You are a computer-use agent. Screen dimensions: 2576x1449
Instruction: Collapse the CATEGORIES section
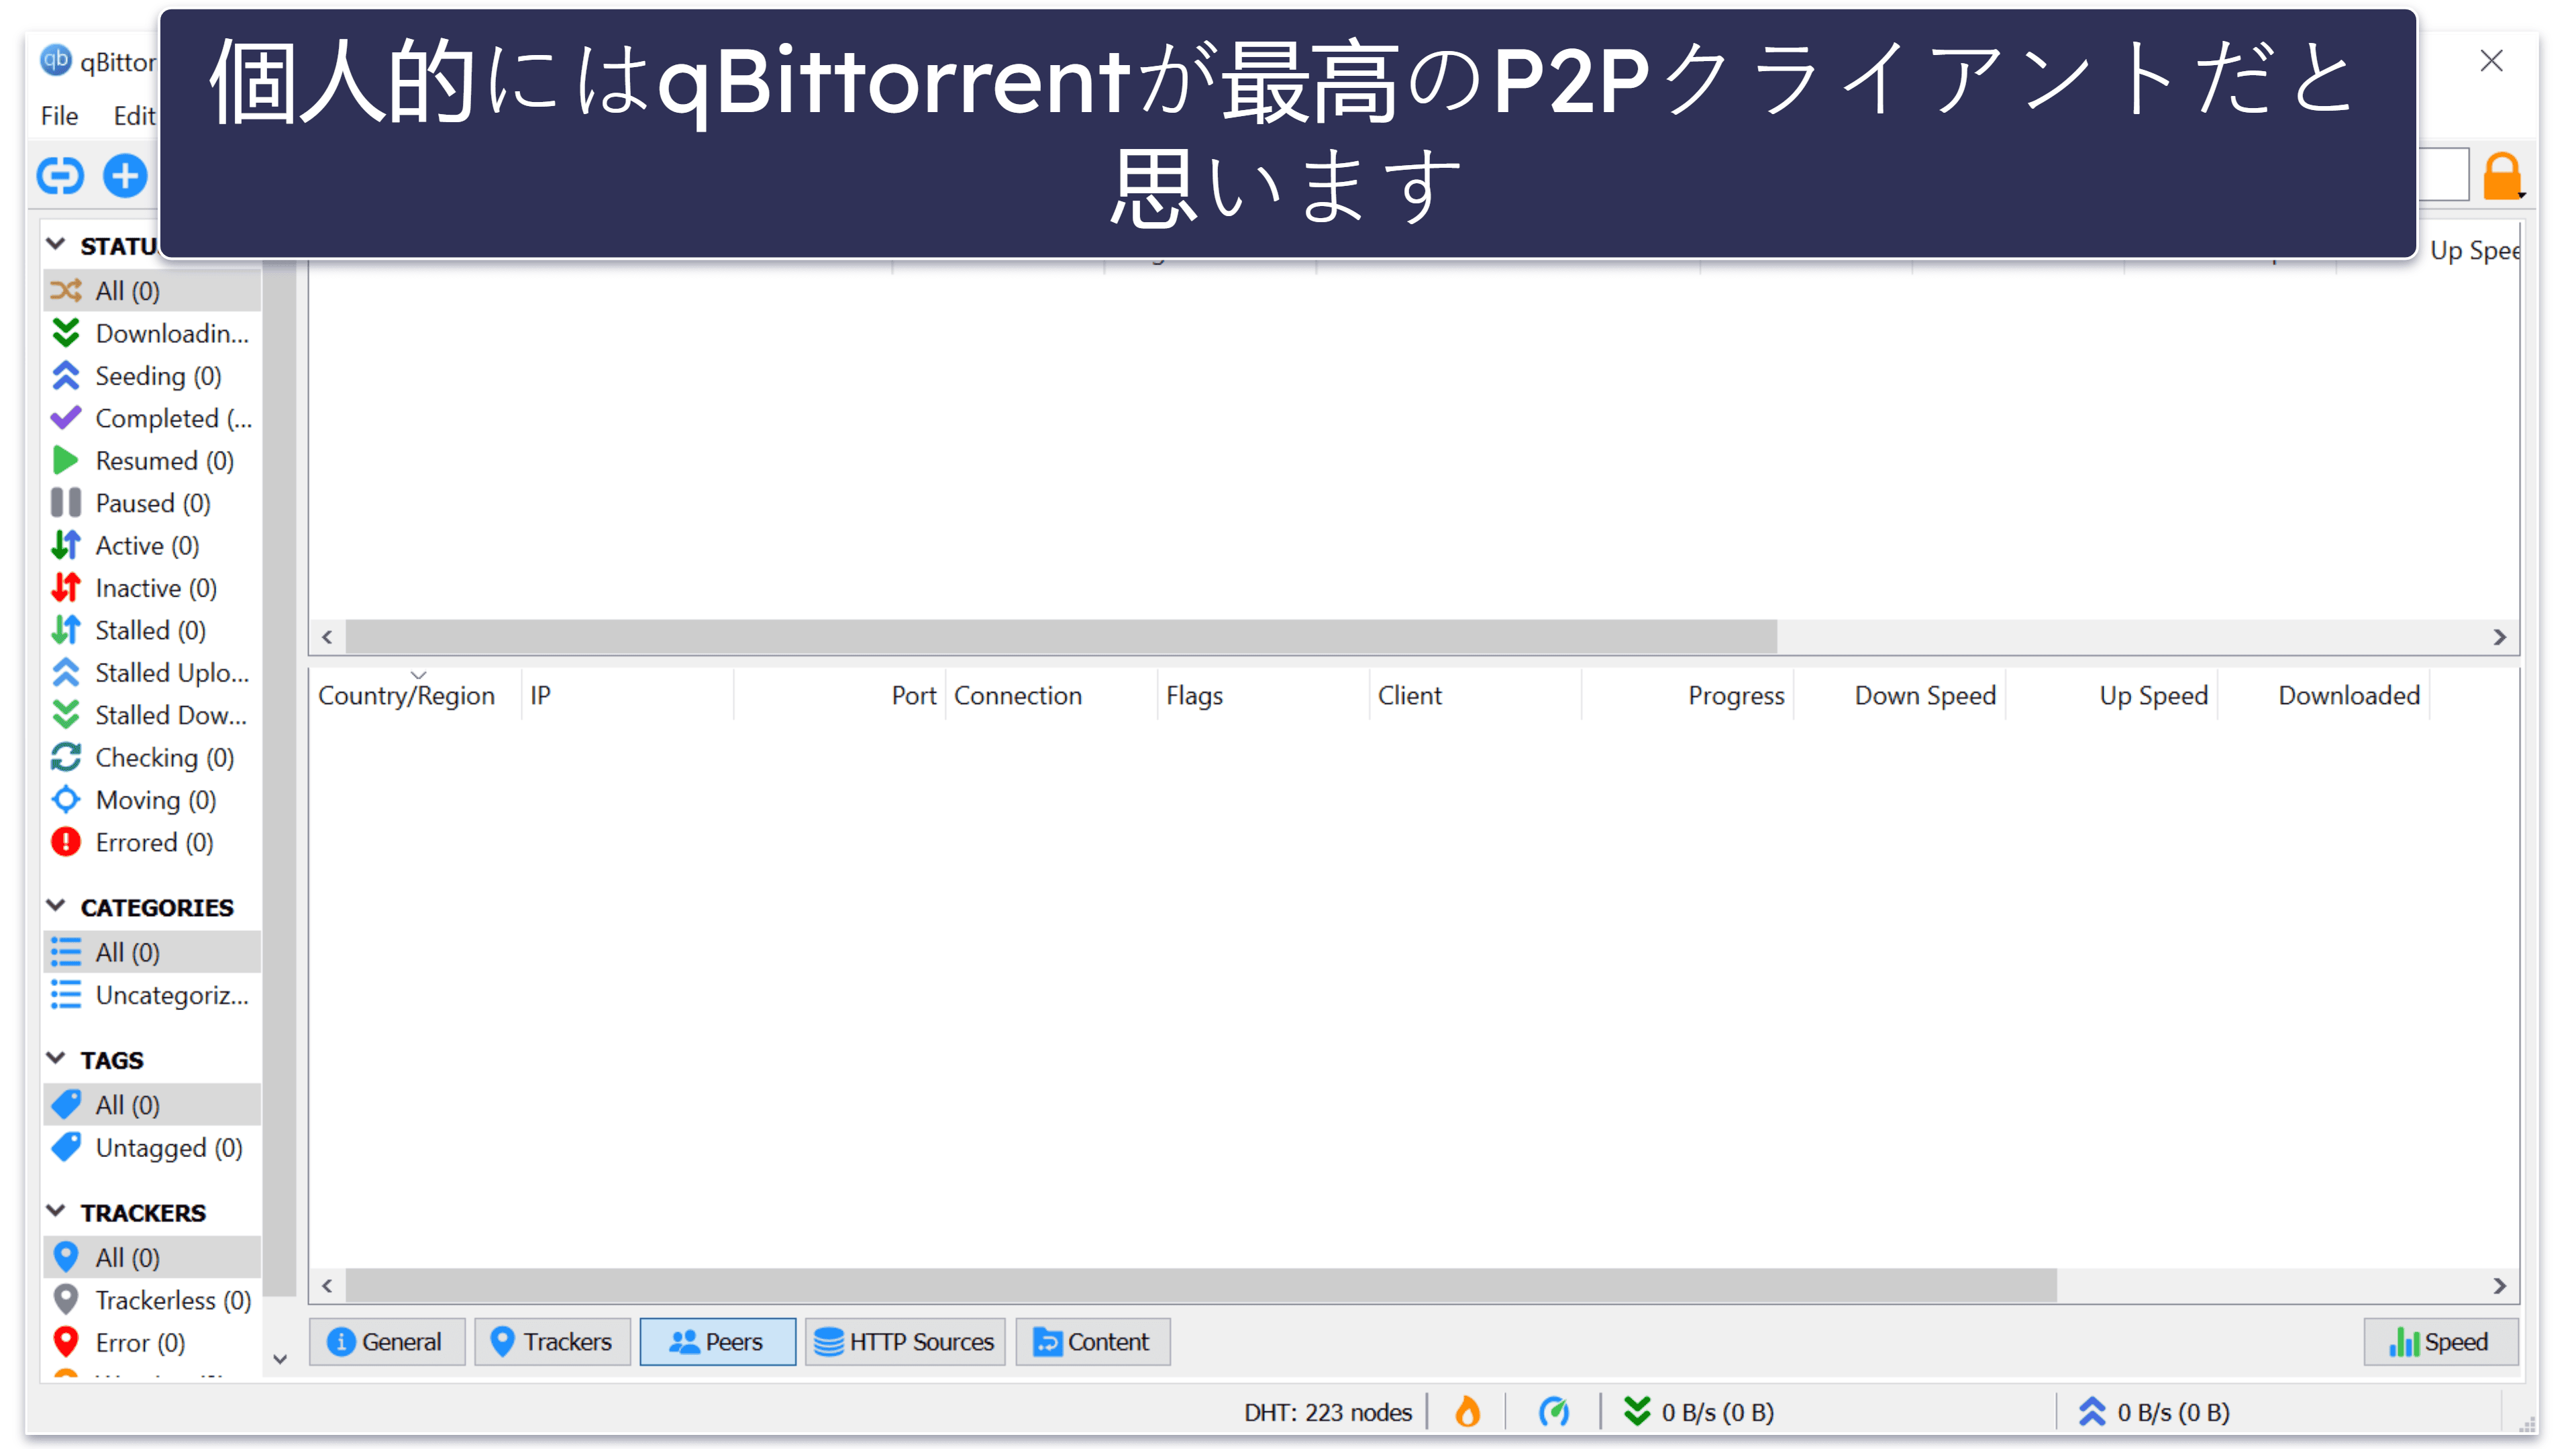56,906
